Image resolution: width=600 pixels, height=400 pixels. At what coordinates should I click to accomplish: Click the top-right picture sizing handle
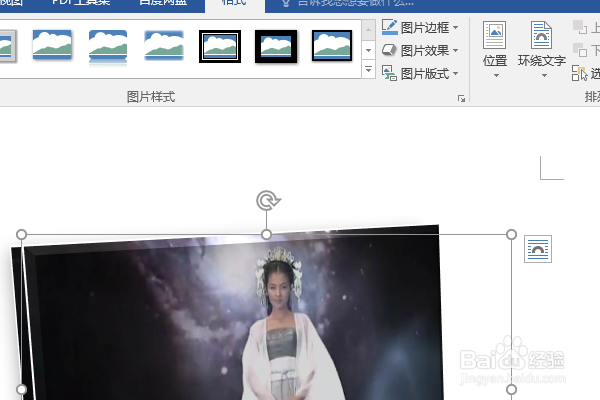(x=512, y=234)
